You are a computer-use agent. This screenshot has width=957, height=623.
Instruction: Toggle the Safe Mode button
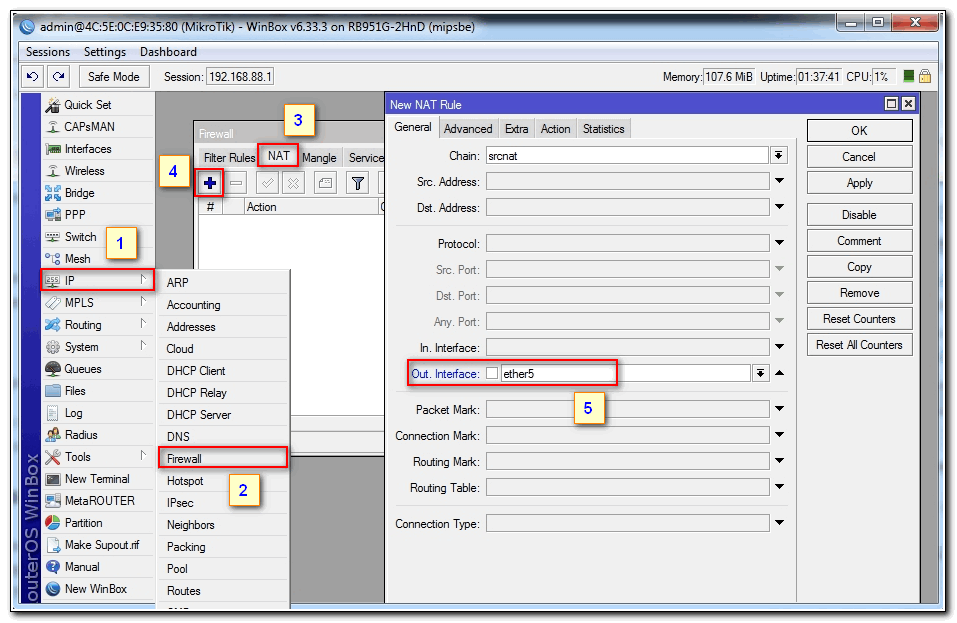point(114,77)
